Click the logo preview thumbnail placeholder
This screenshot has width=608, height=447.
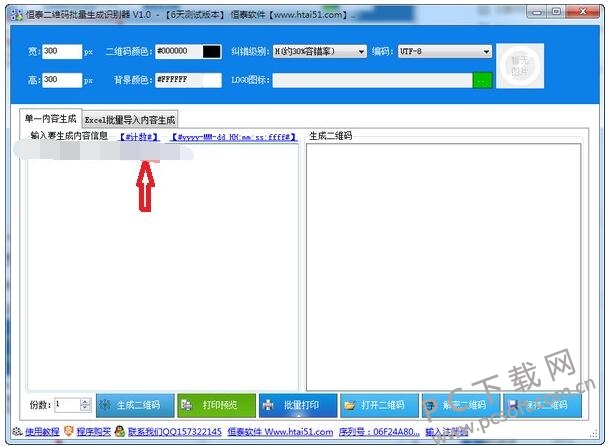[x=520, y=66]
